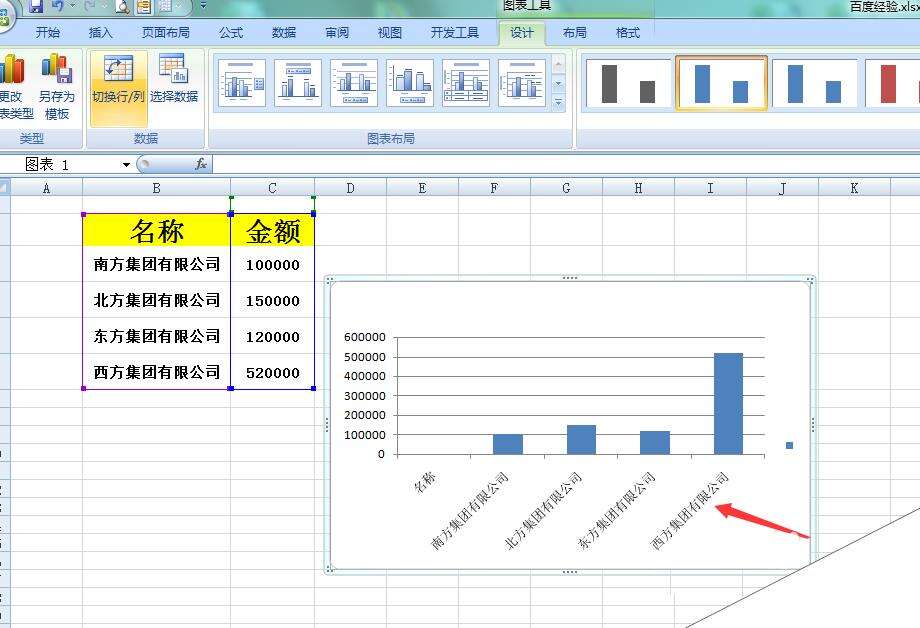Screen dimensions: 920x628
Task: Click the 600000 axis label in chart
Action: [365, 337]
